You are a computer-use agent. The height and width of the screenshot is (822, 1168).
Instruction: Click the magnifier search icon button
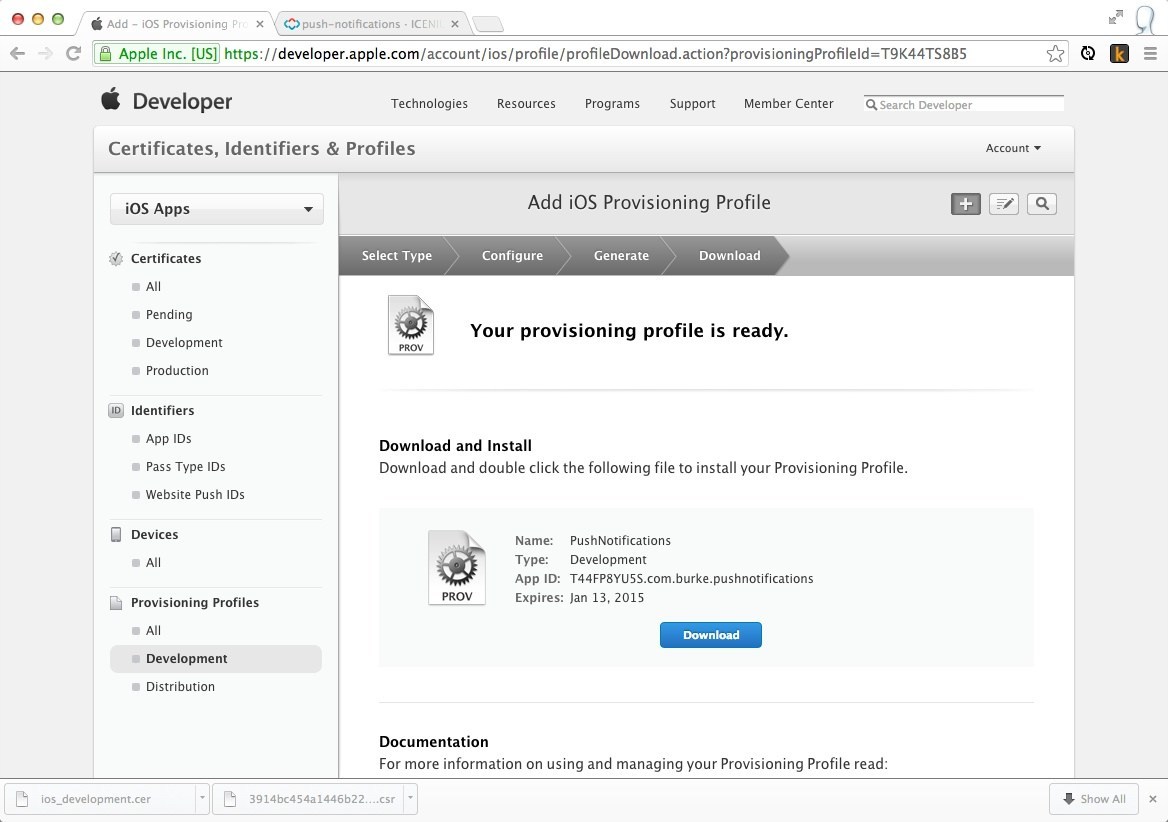[1042, 204]
